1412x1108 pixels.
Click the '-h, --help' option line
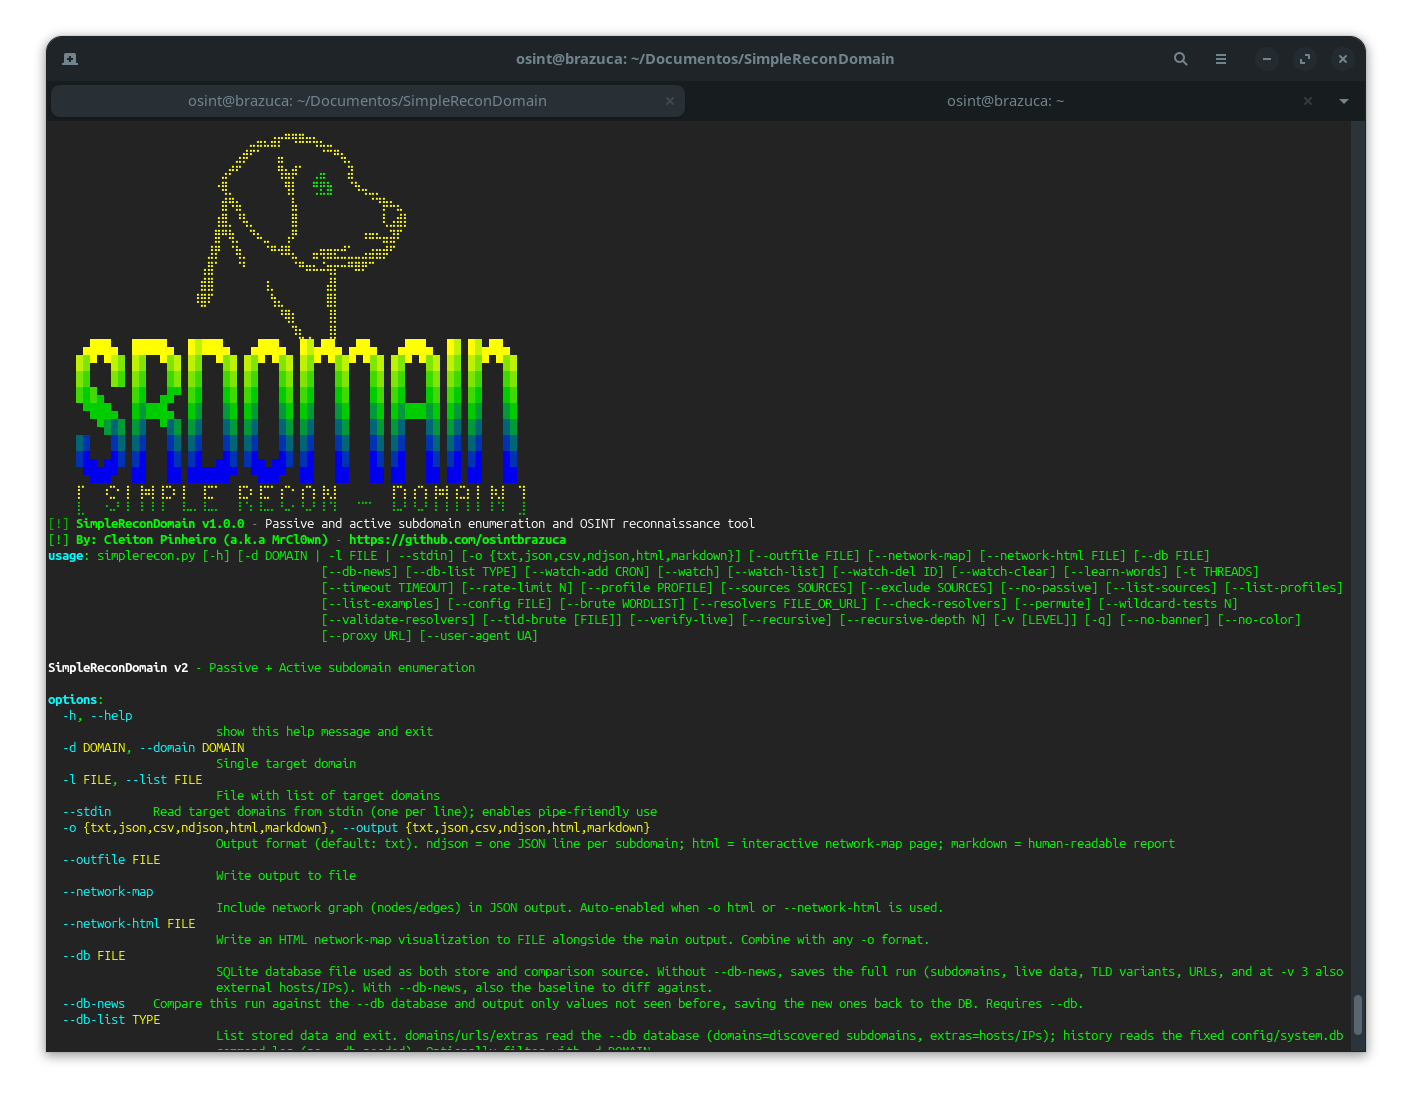[x=97, y=716]
